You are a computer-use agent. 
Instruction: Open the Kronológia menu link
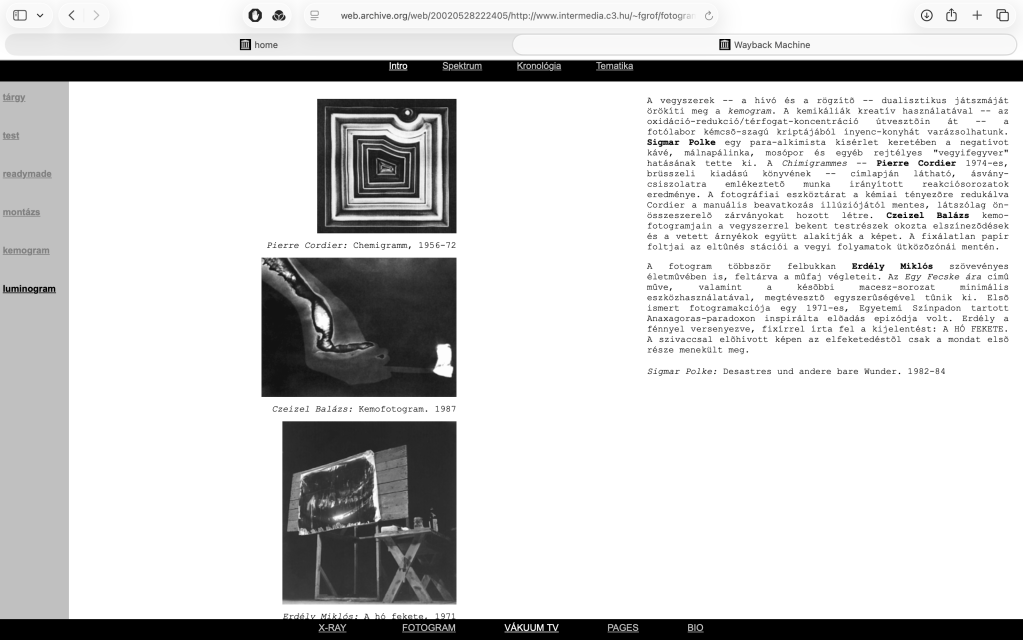(x=539, y=66)
